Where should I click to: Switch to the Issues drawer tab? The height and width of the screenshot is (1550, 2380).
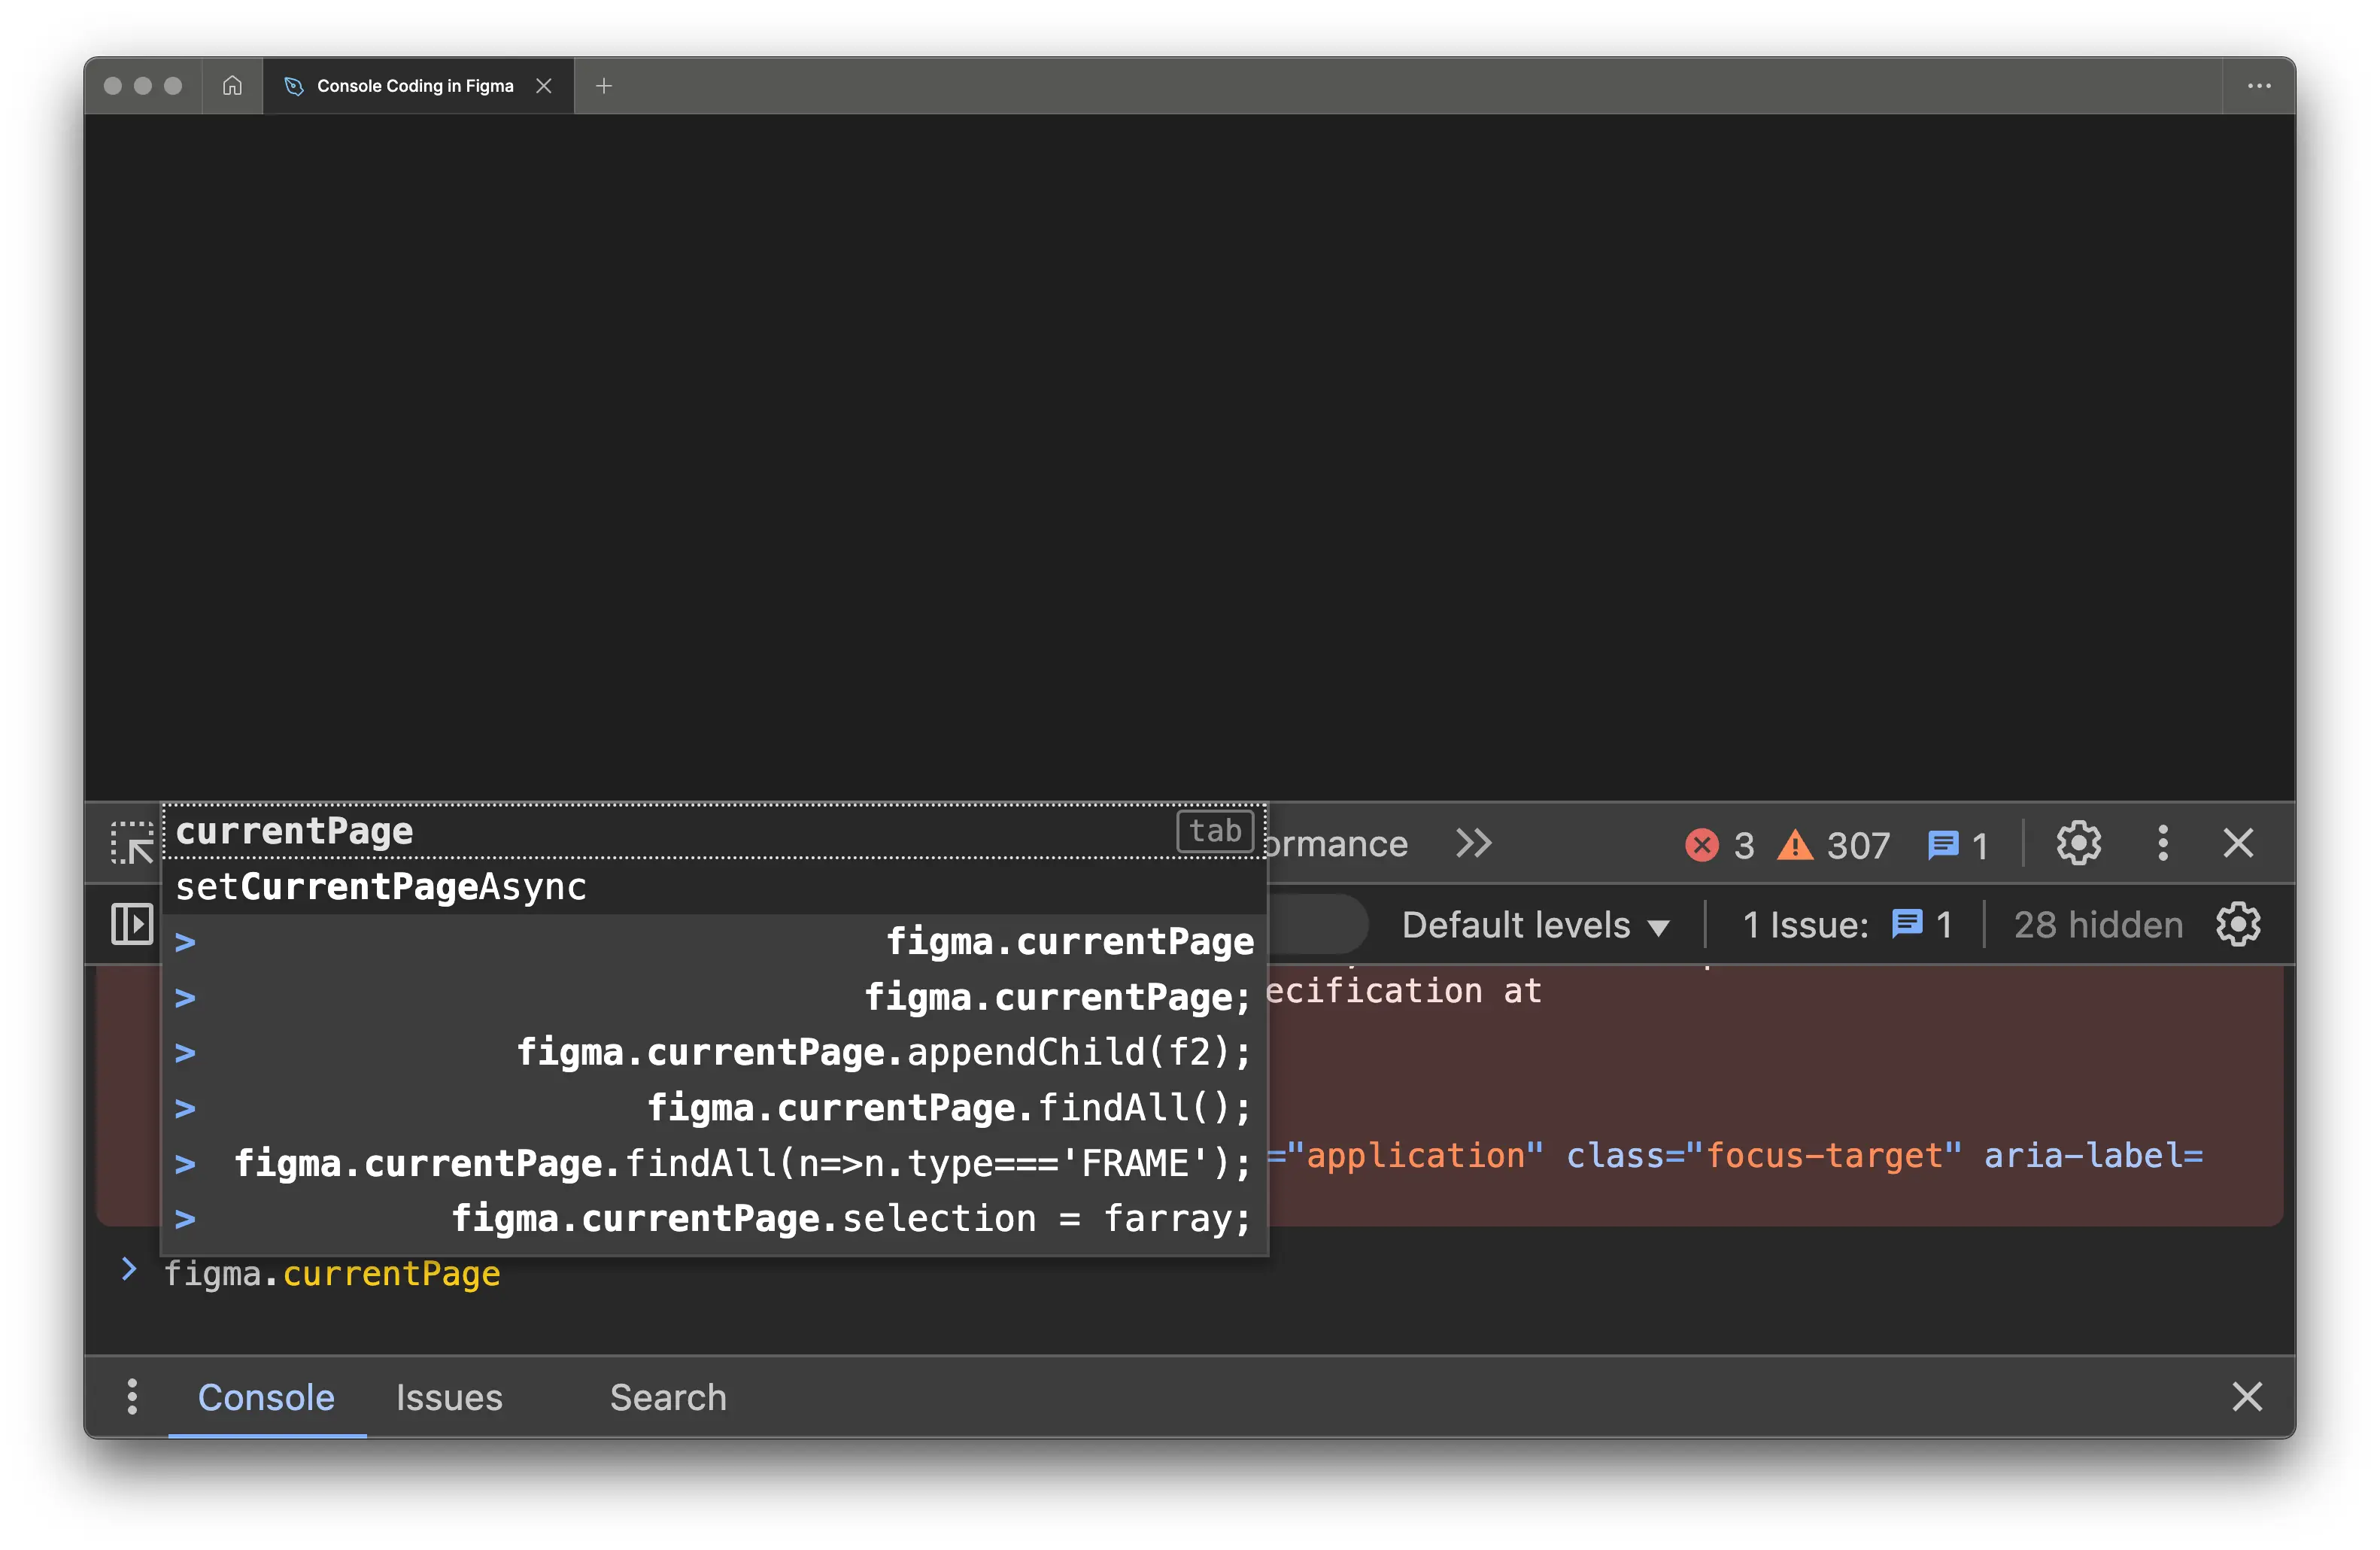tap(449, 1397)
